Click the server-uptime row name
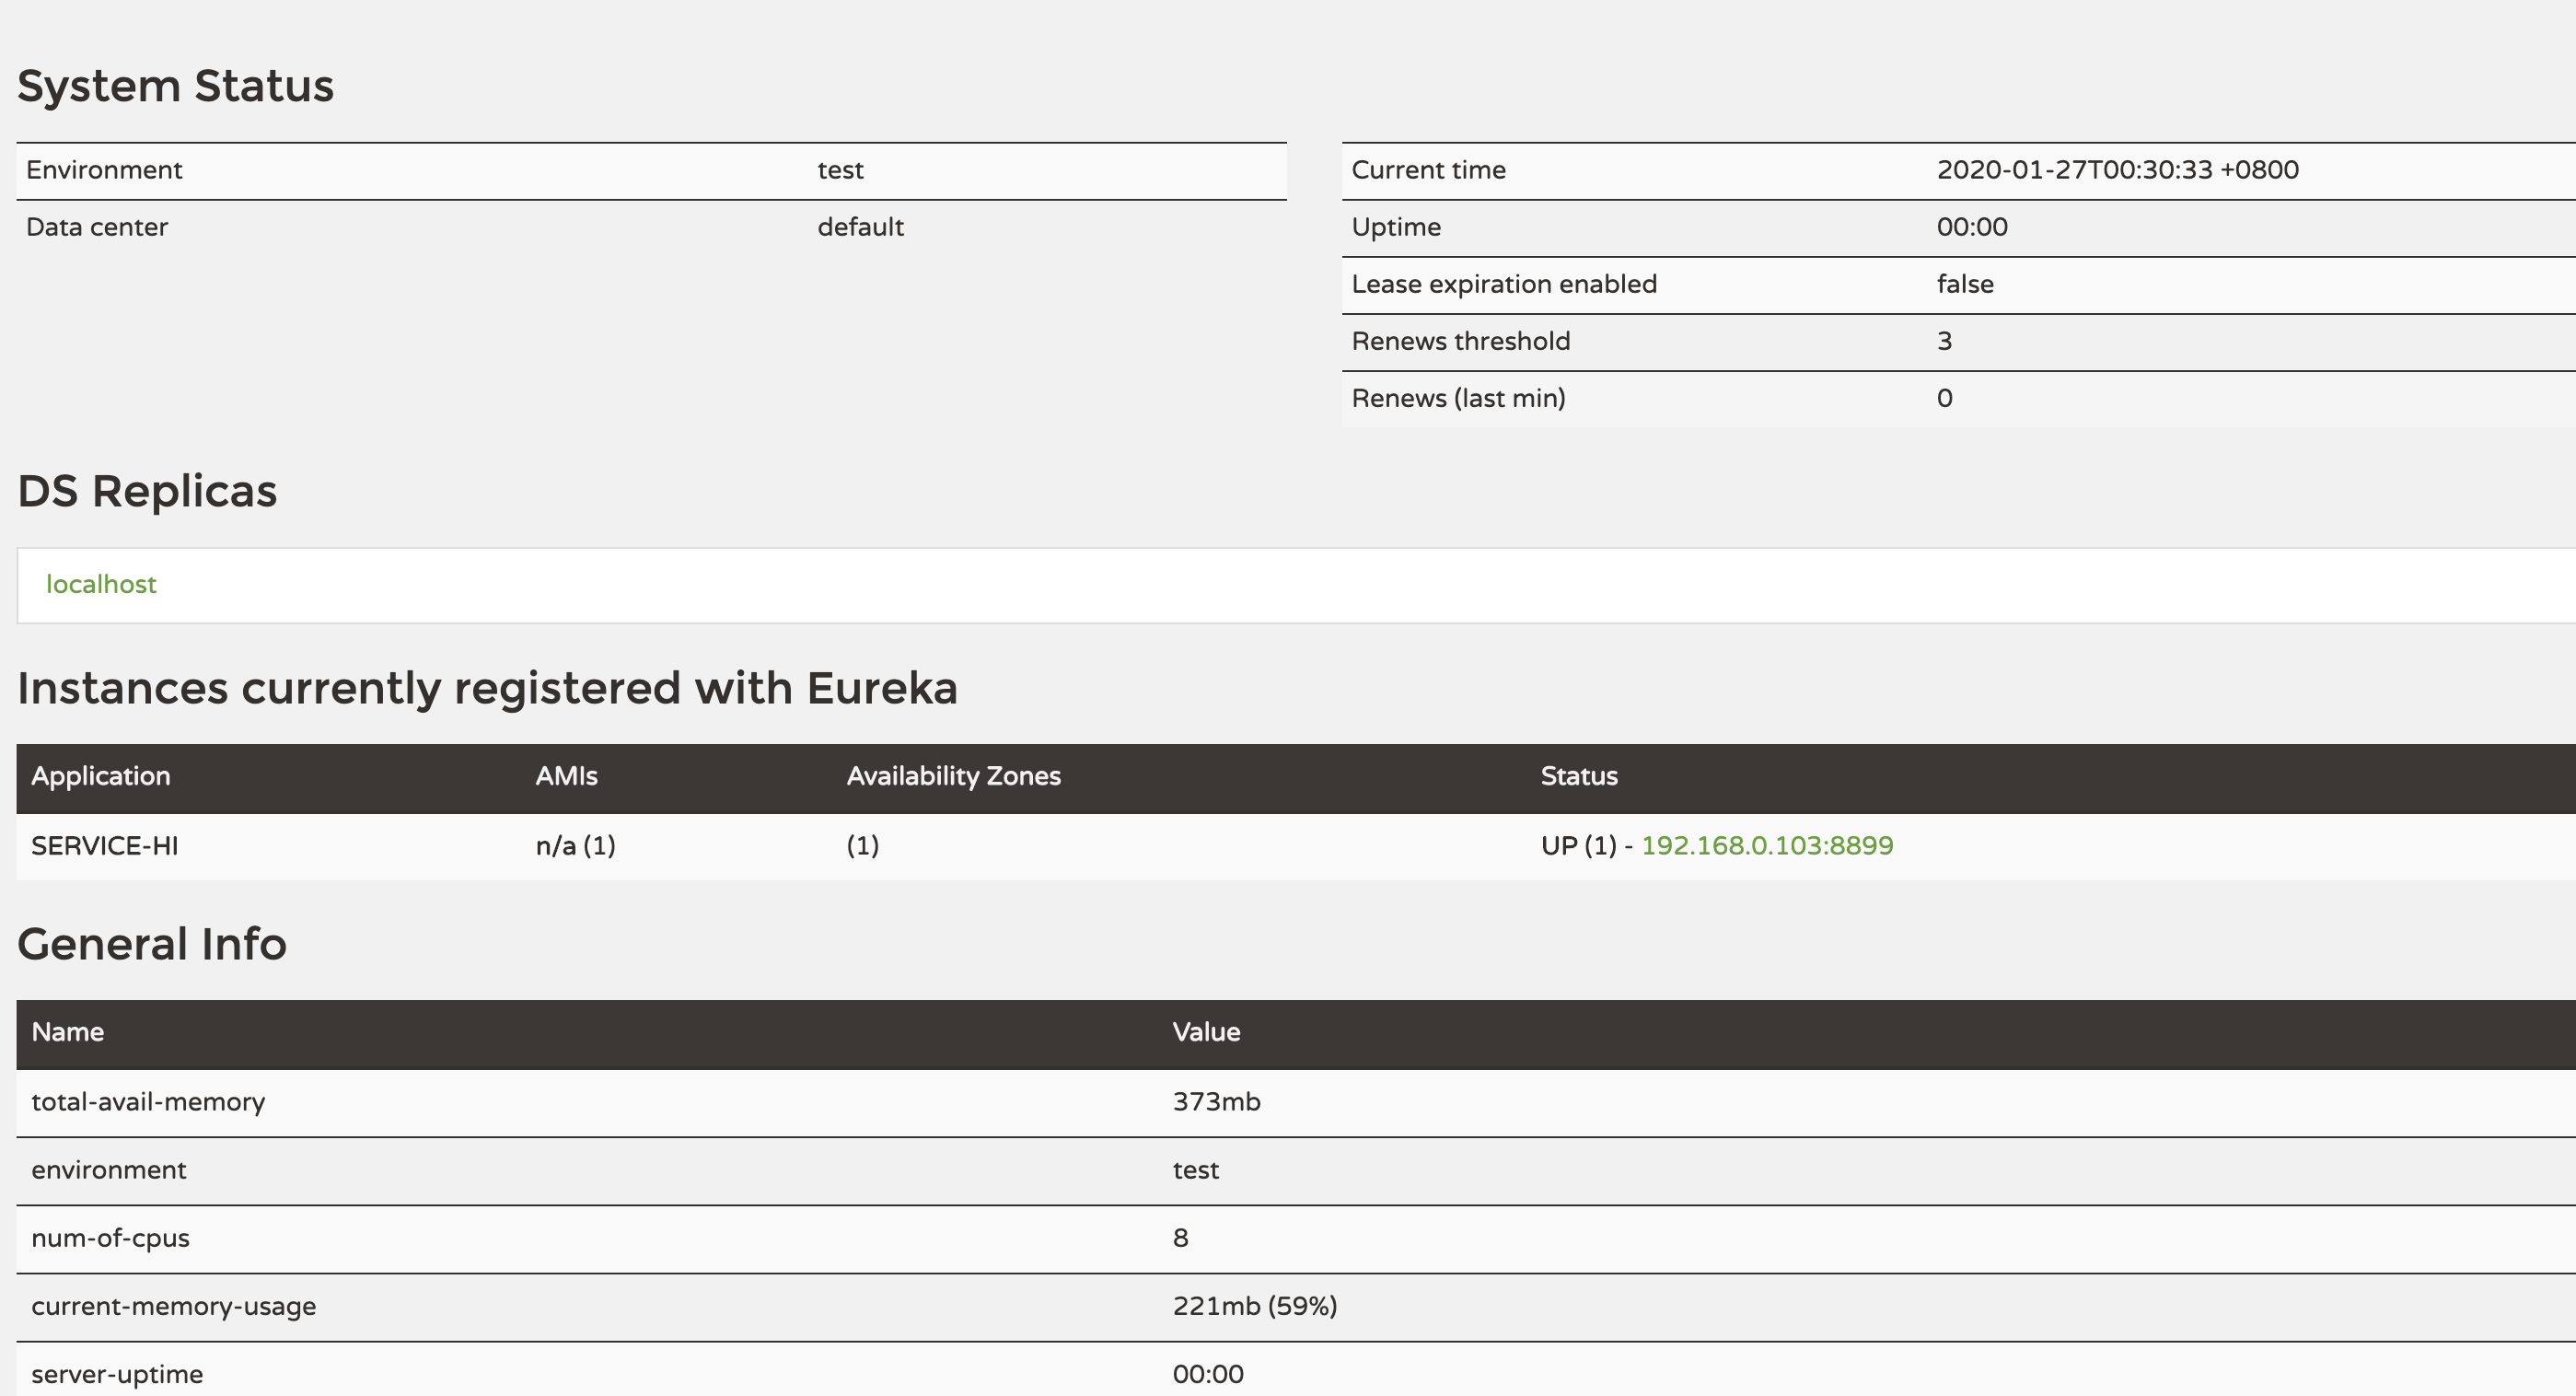2576x1396 pixels. pyautogui.click(x=117, y=1374)
